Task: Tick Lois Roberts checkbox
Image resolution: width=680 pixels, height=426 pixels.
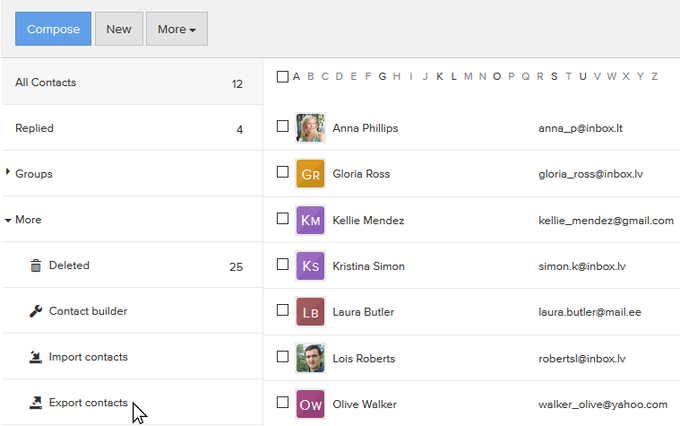Action: click(x=282, y=357)
